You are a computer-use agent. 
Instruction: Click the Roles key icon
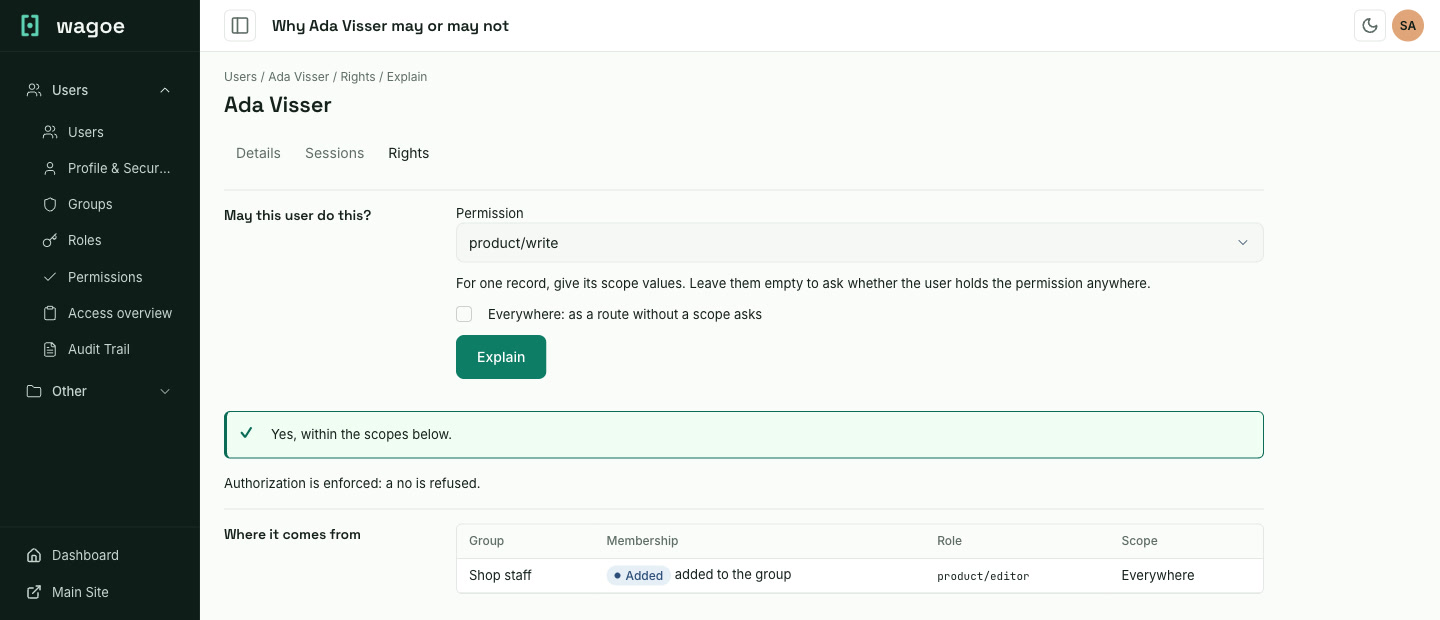coord(50,240)
